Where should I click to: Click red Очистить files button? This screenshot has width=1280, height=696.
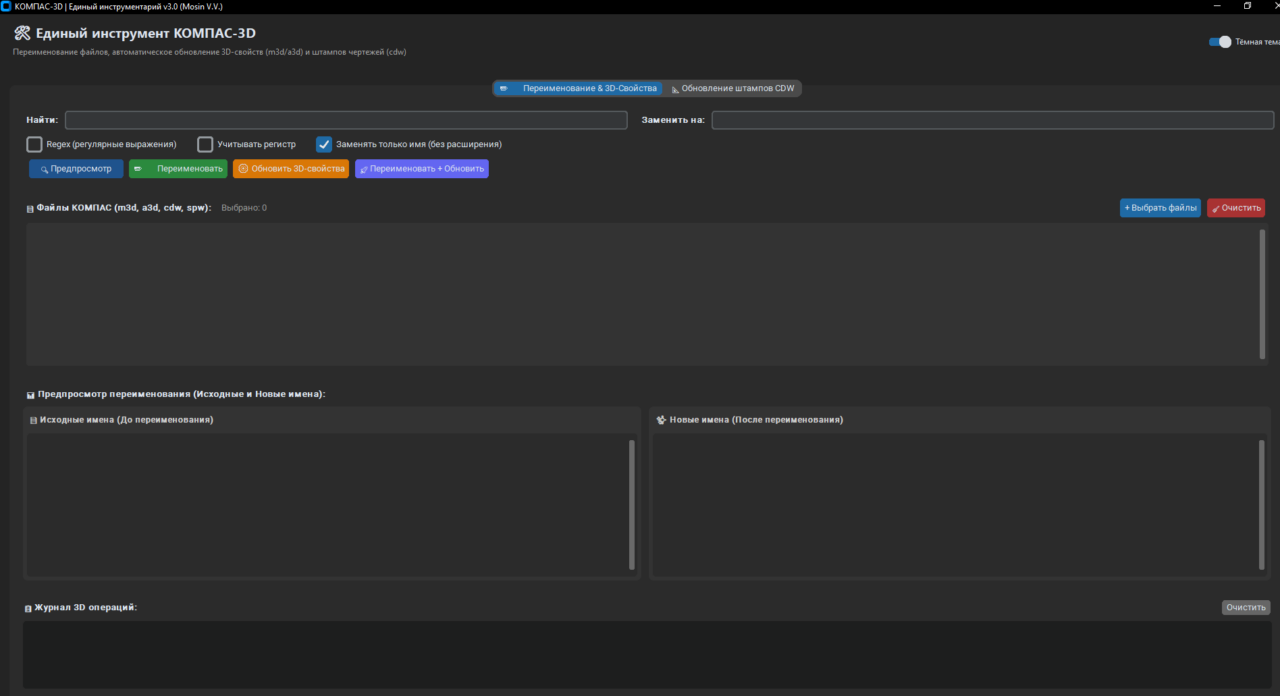point(1236,208)
